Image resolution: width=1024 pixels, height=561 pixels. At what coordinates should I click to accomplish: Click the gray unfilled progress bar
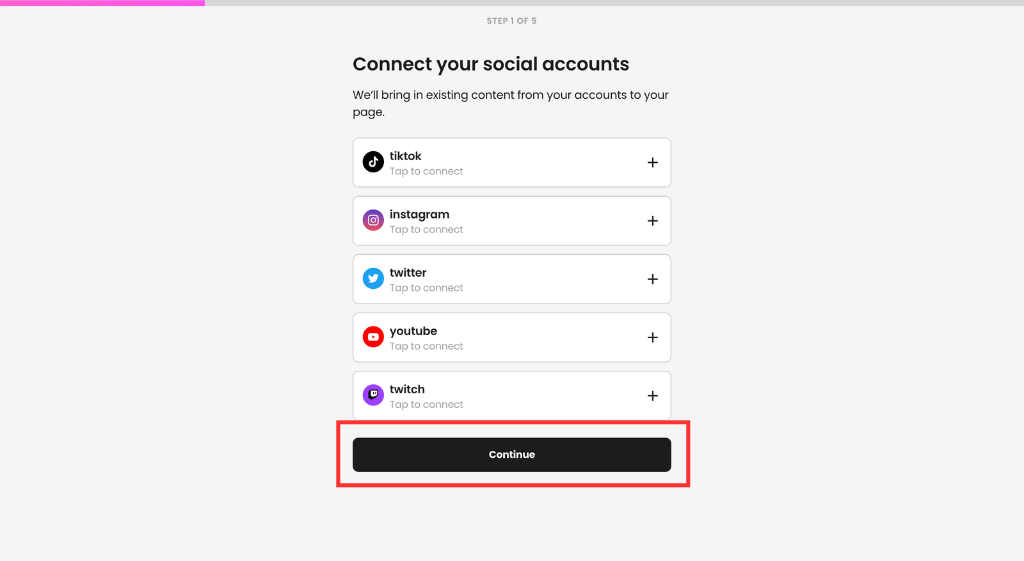[x=615, y=3]
